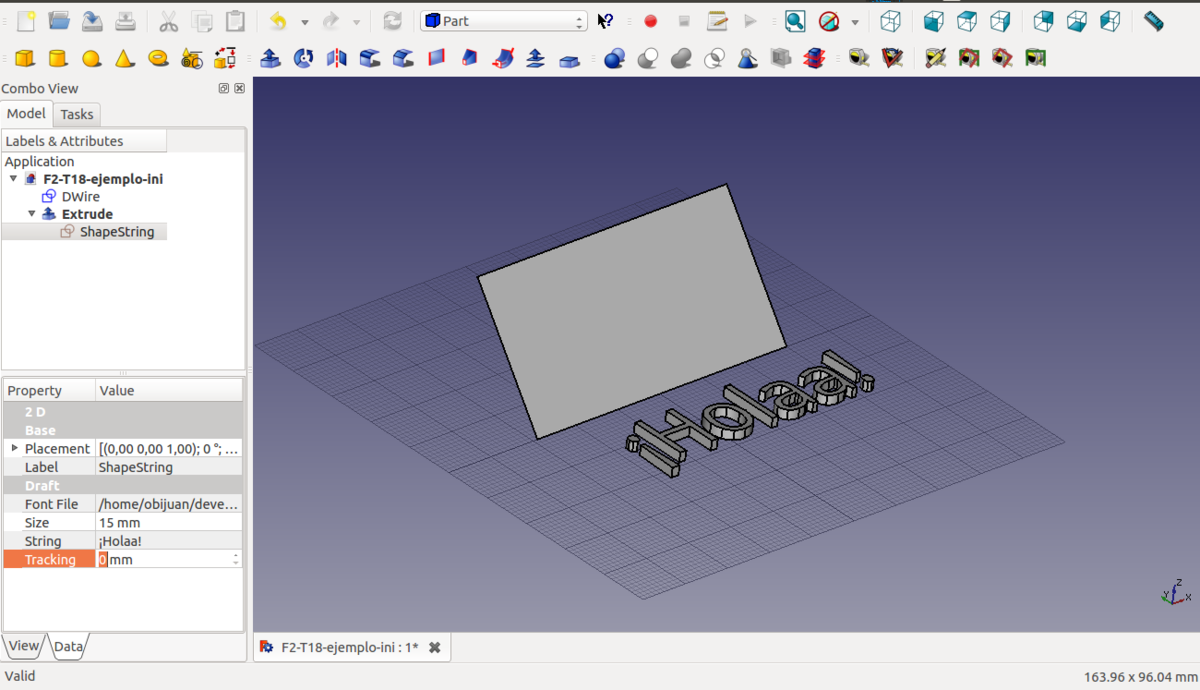Create a cone primitive
The image size is (1200, 690).
click(124, 59)
